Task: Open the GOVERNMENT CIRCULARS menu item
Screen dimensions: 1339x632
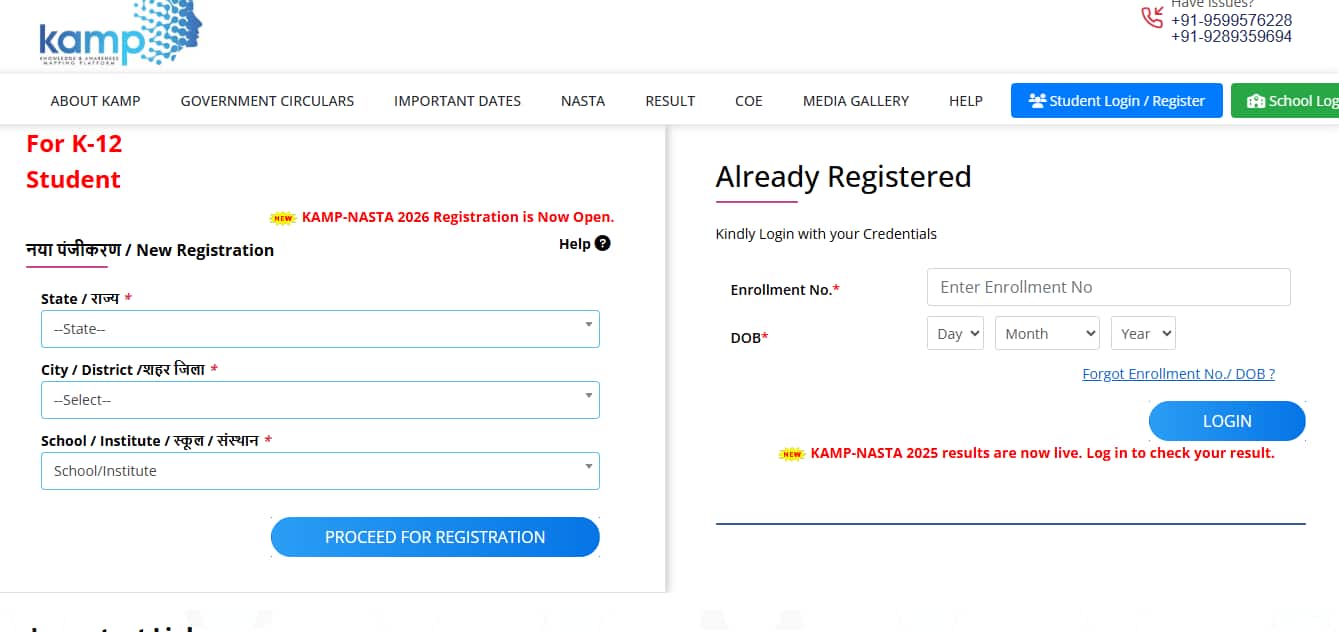Action: coord(267,101)
